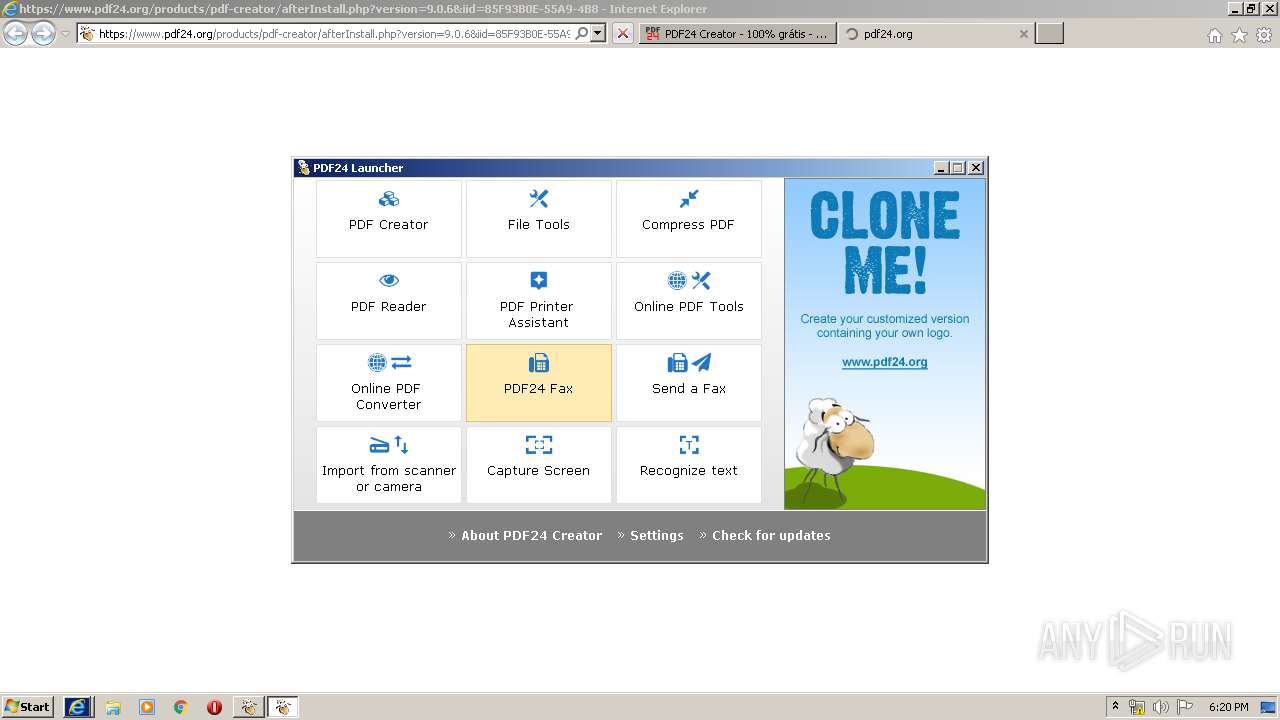The width and height of the screenshot is (1280, 720).
Task: Launch the media player taskbar icon
Action: click(x=147, y=707)
